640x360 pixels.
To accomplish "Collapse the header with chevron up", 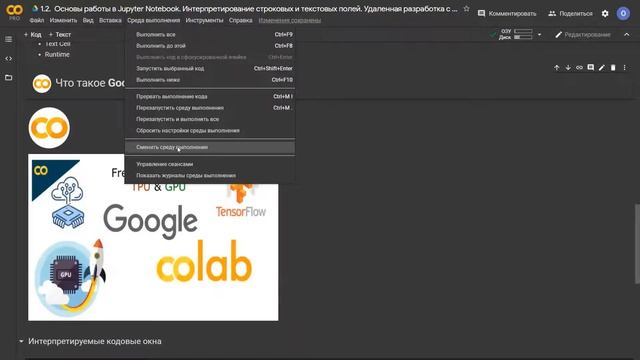I will 627,35.
